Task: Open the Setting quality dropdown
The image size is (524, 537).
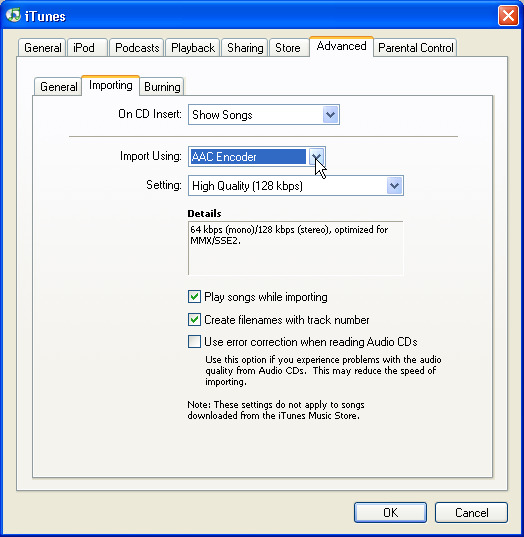Action: [296, 186]
